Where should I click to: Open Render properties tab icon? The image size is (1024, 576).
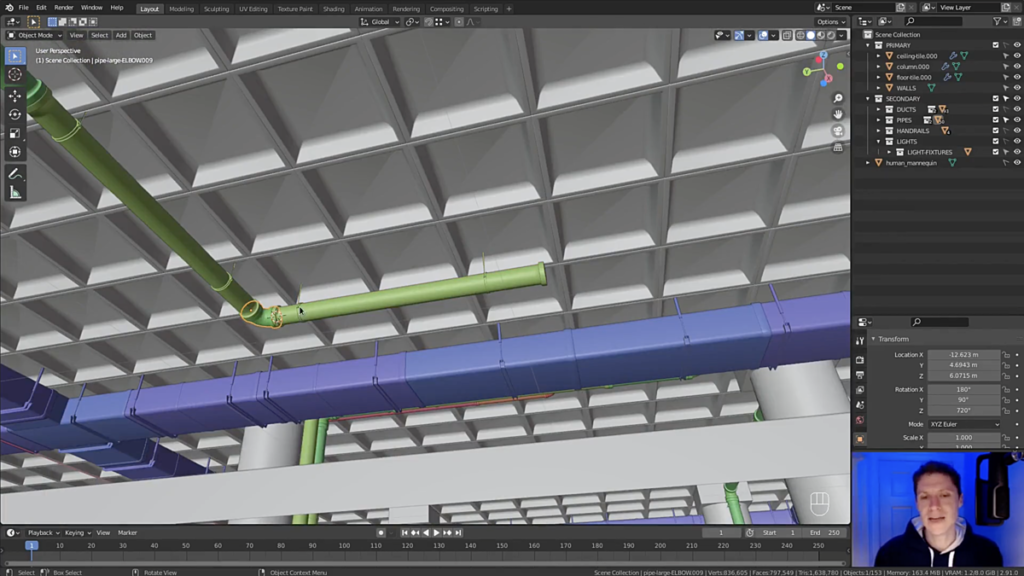coord(860,360)
